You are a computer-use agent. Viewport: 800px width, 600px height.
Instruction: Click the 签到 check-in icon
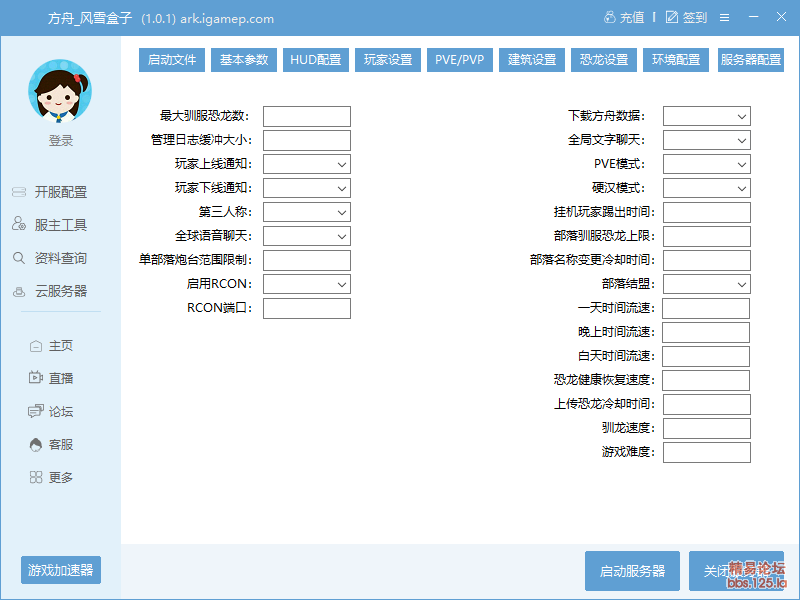click(x=672, y=18)
